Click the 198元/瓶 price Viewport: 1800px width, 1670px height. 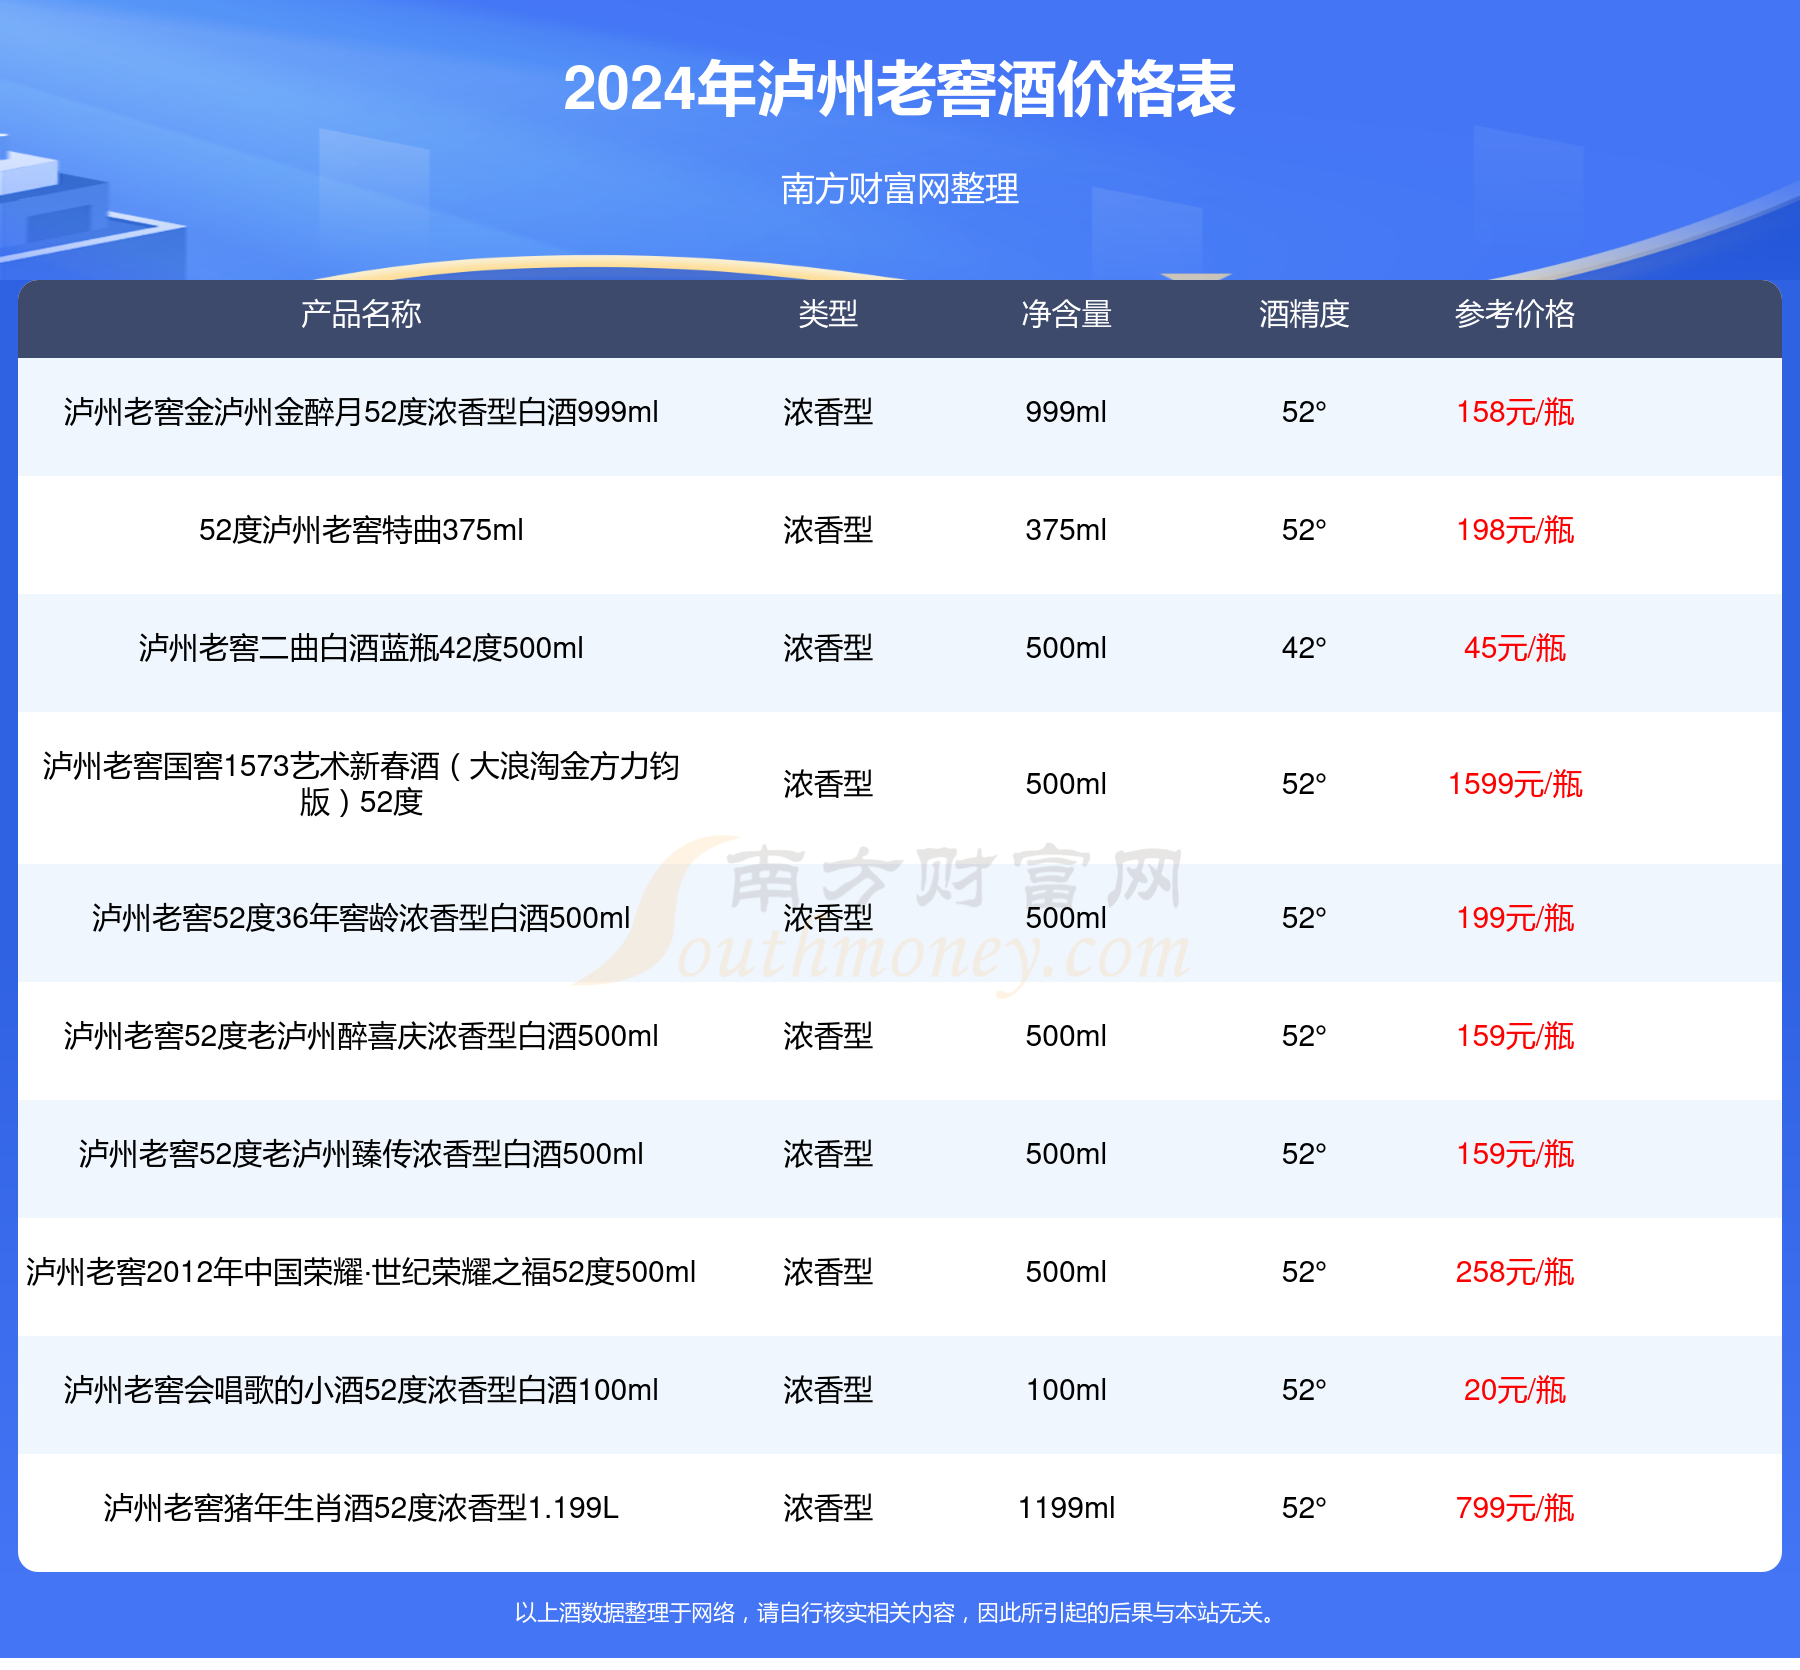tap(1515, 530)
